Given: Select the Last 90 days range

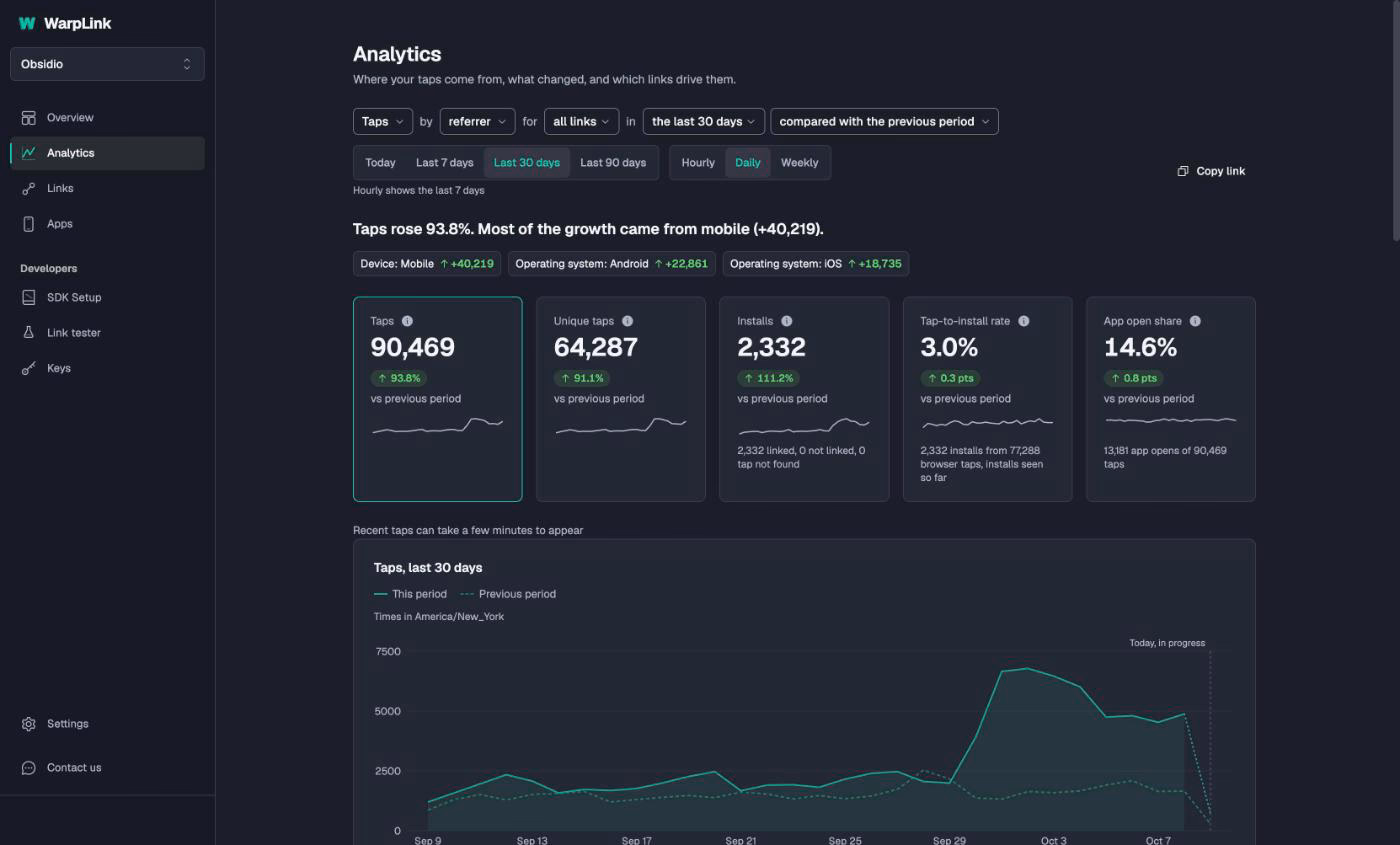Looking at the screenshot, I should click(613, 163).
